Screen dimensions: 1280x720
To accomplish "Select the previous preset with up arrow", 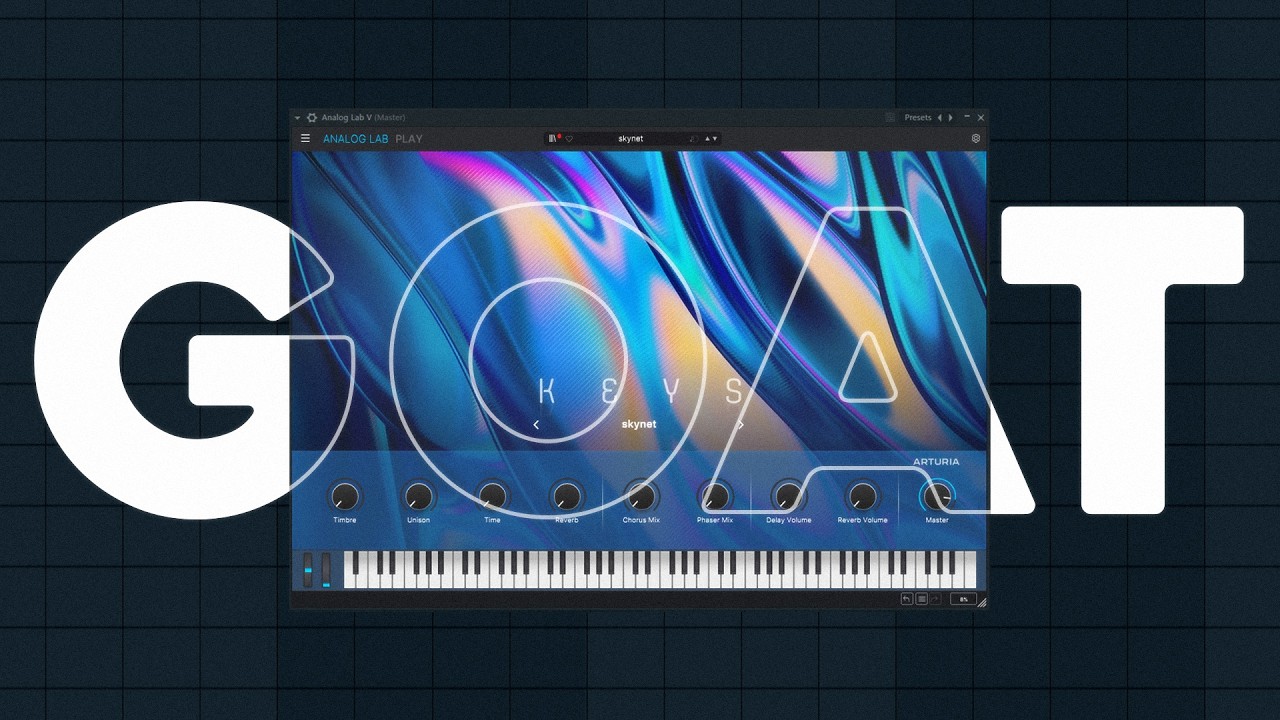I will click(x=707, y=139).
